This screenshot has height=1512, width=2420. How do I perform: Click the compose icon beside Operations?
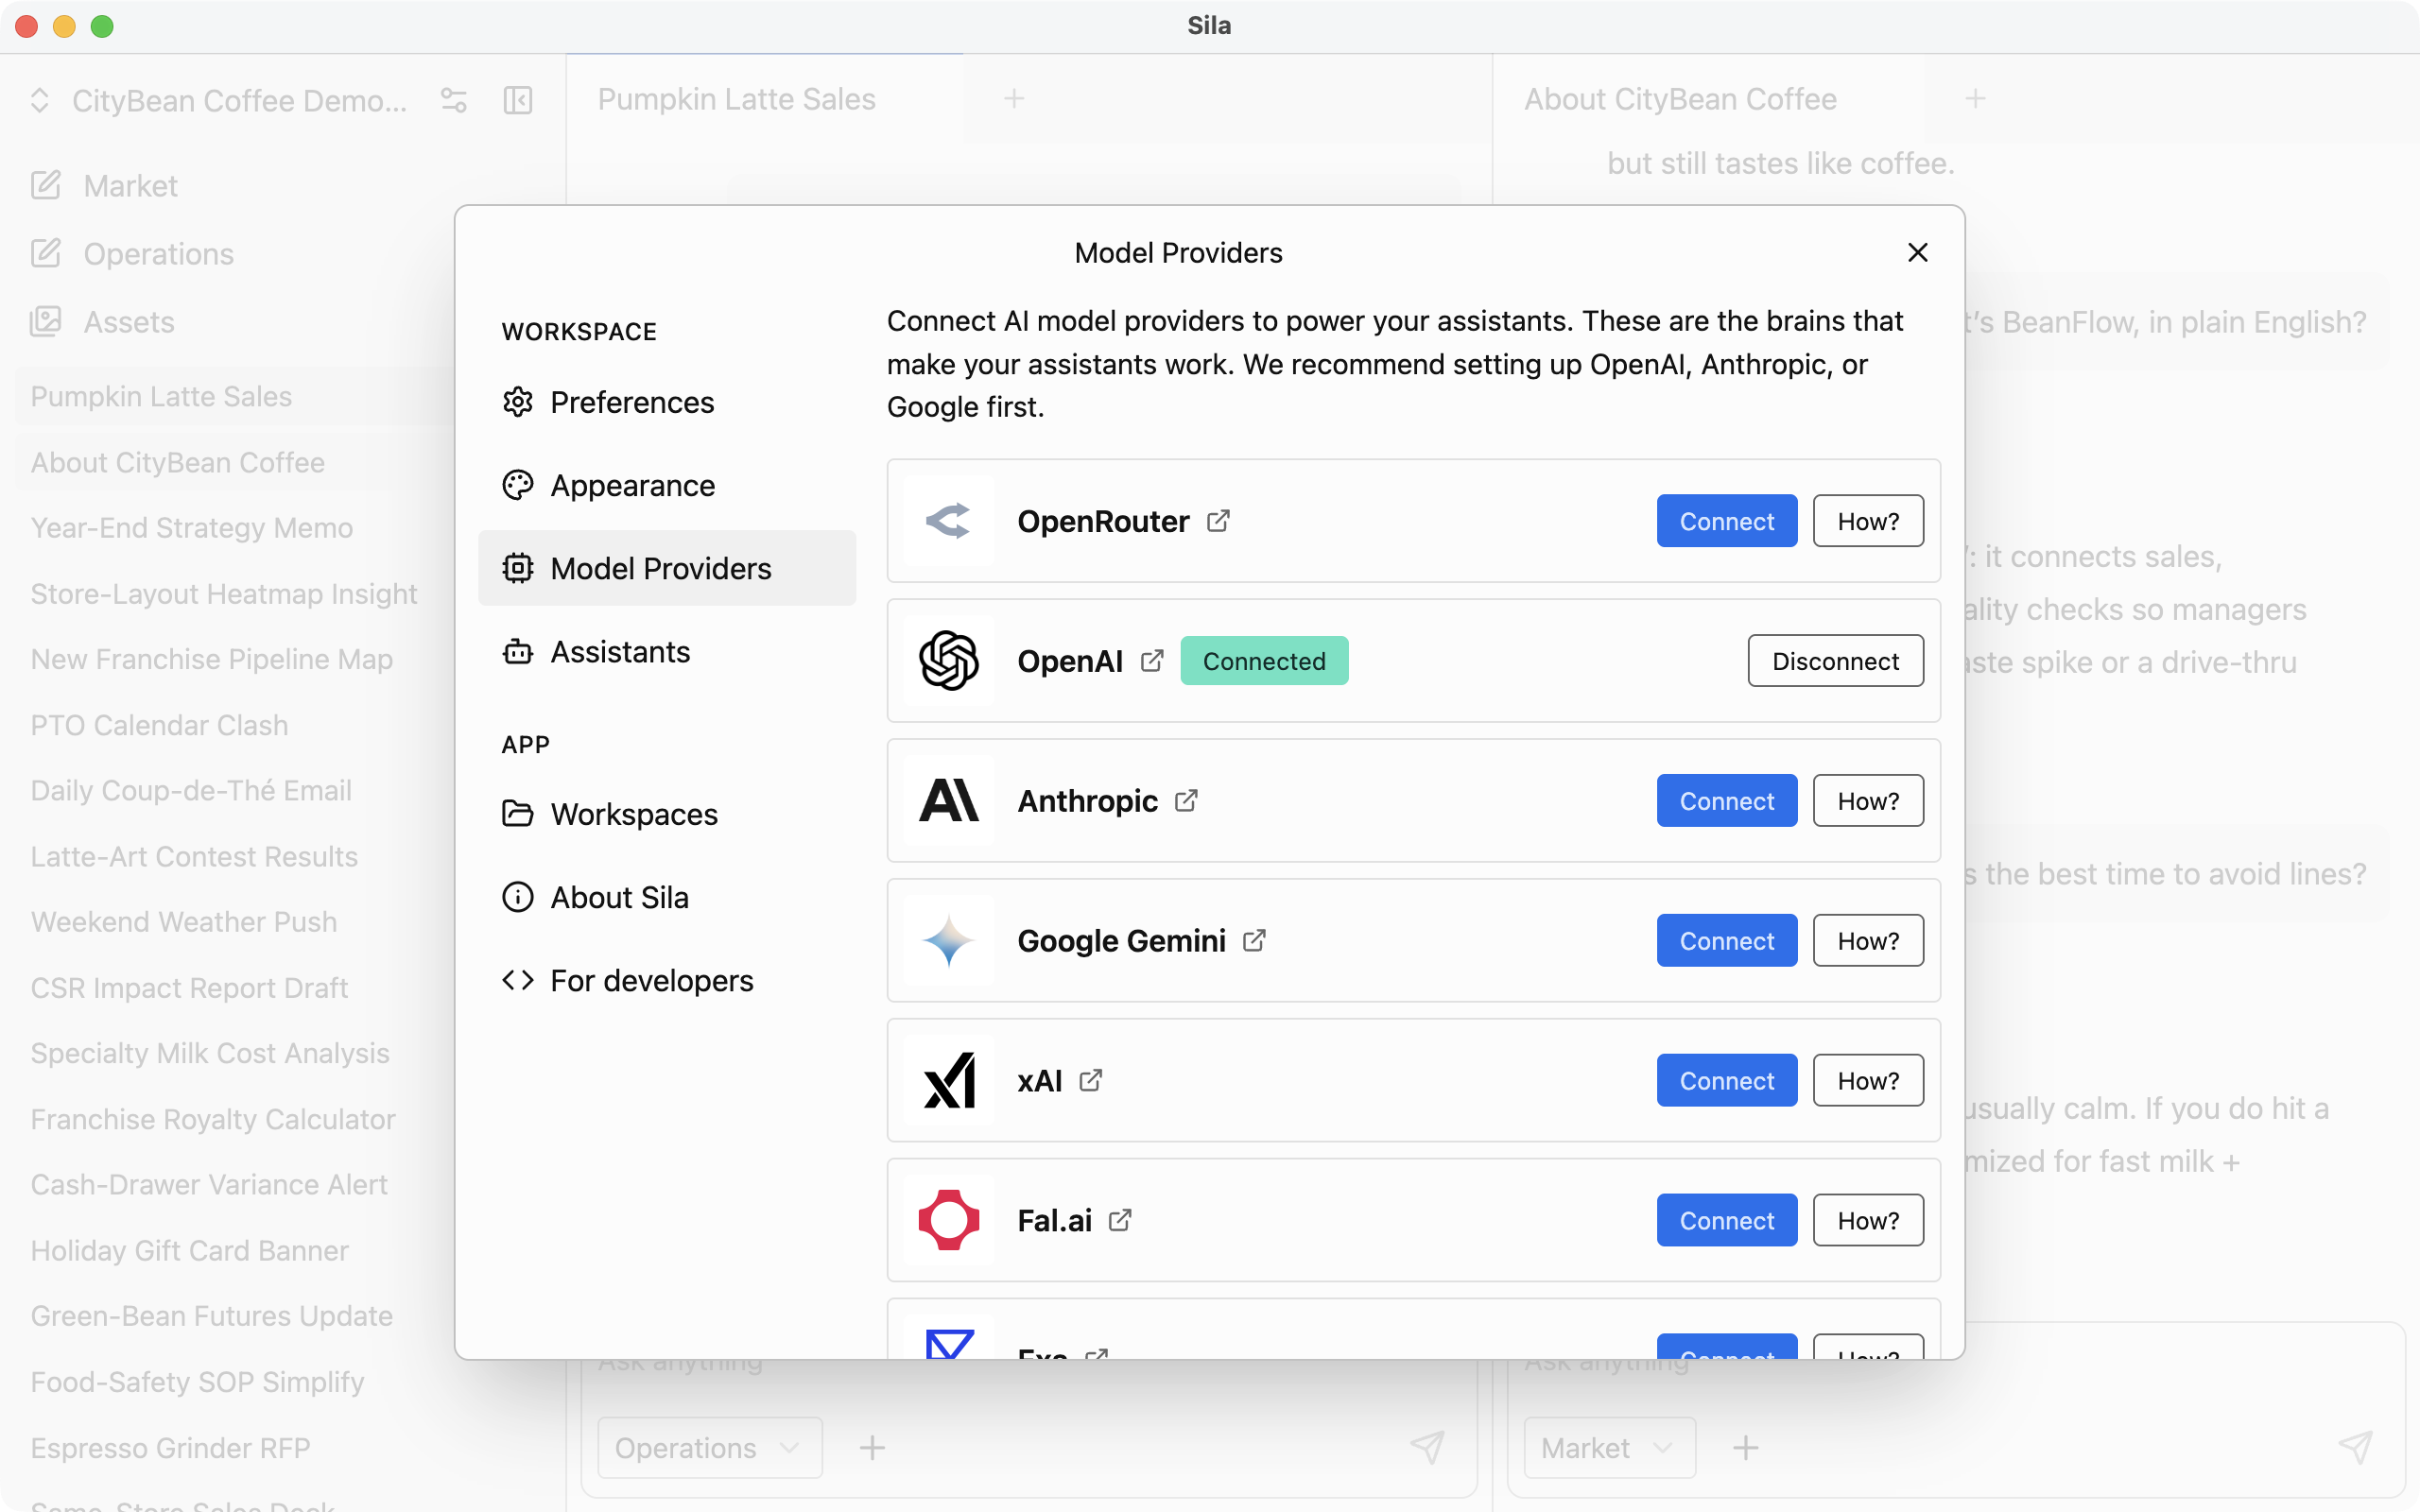coord(46,253)
